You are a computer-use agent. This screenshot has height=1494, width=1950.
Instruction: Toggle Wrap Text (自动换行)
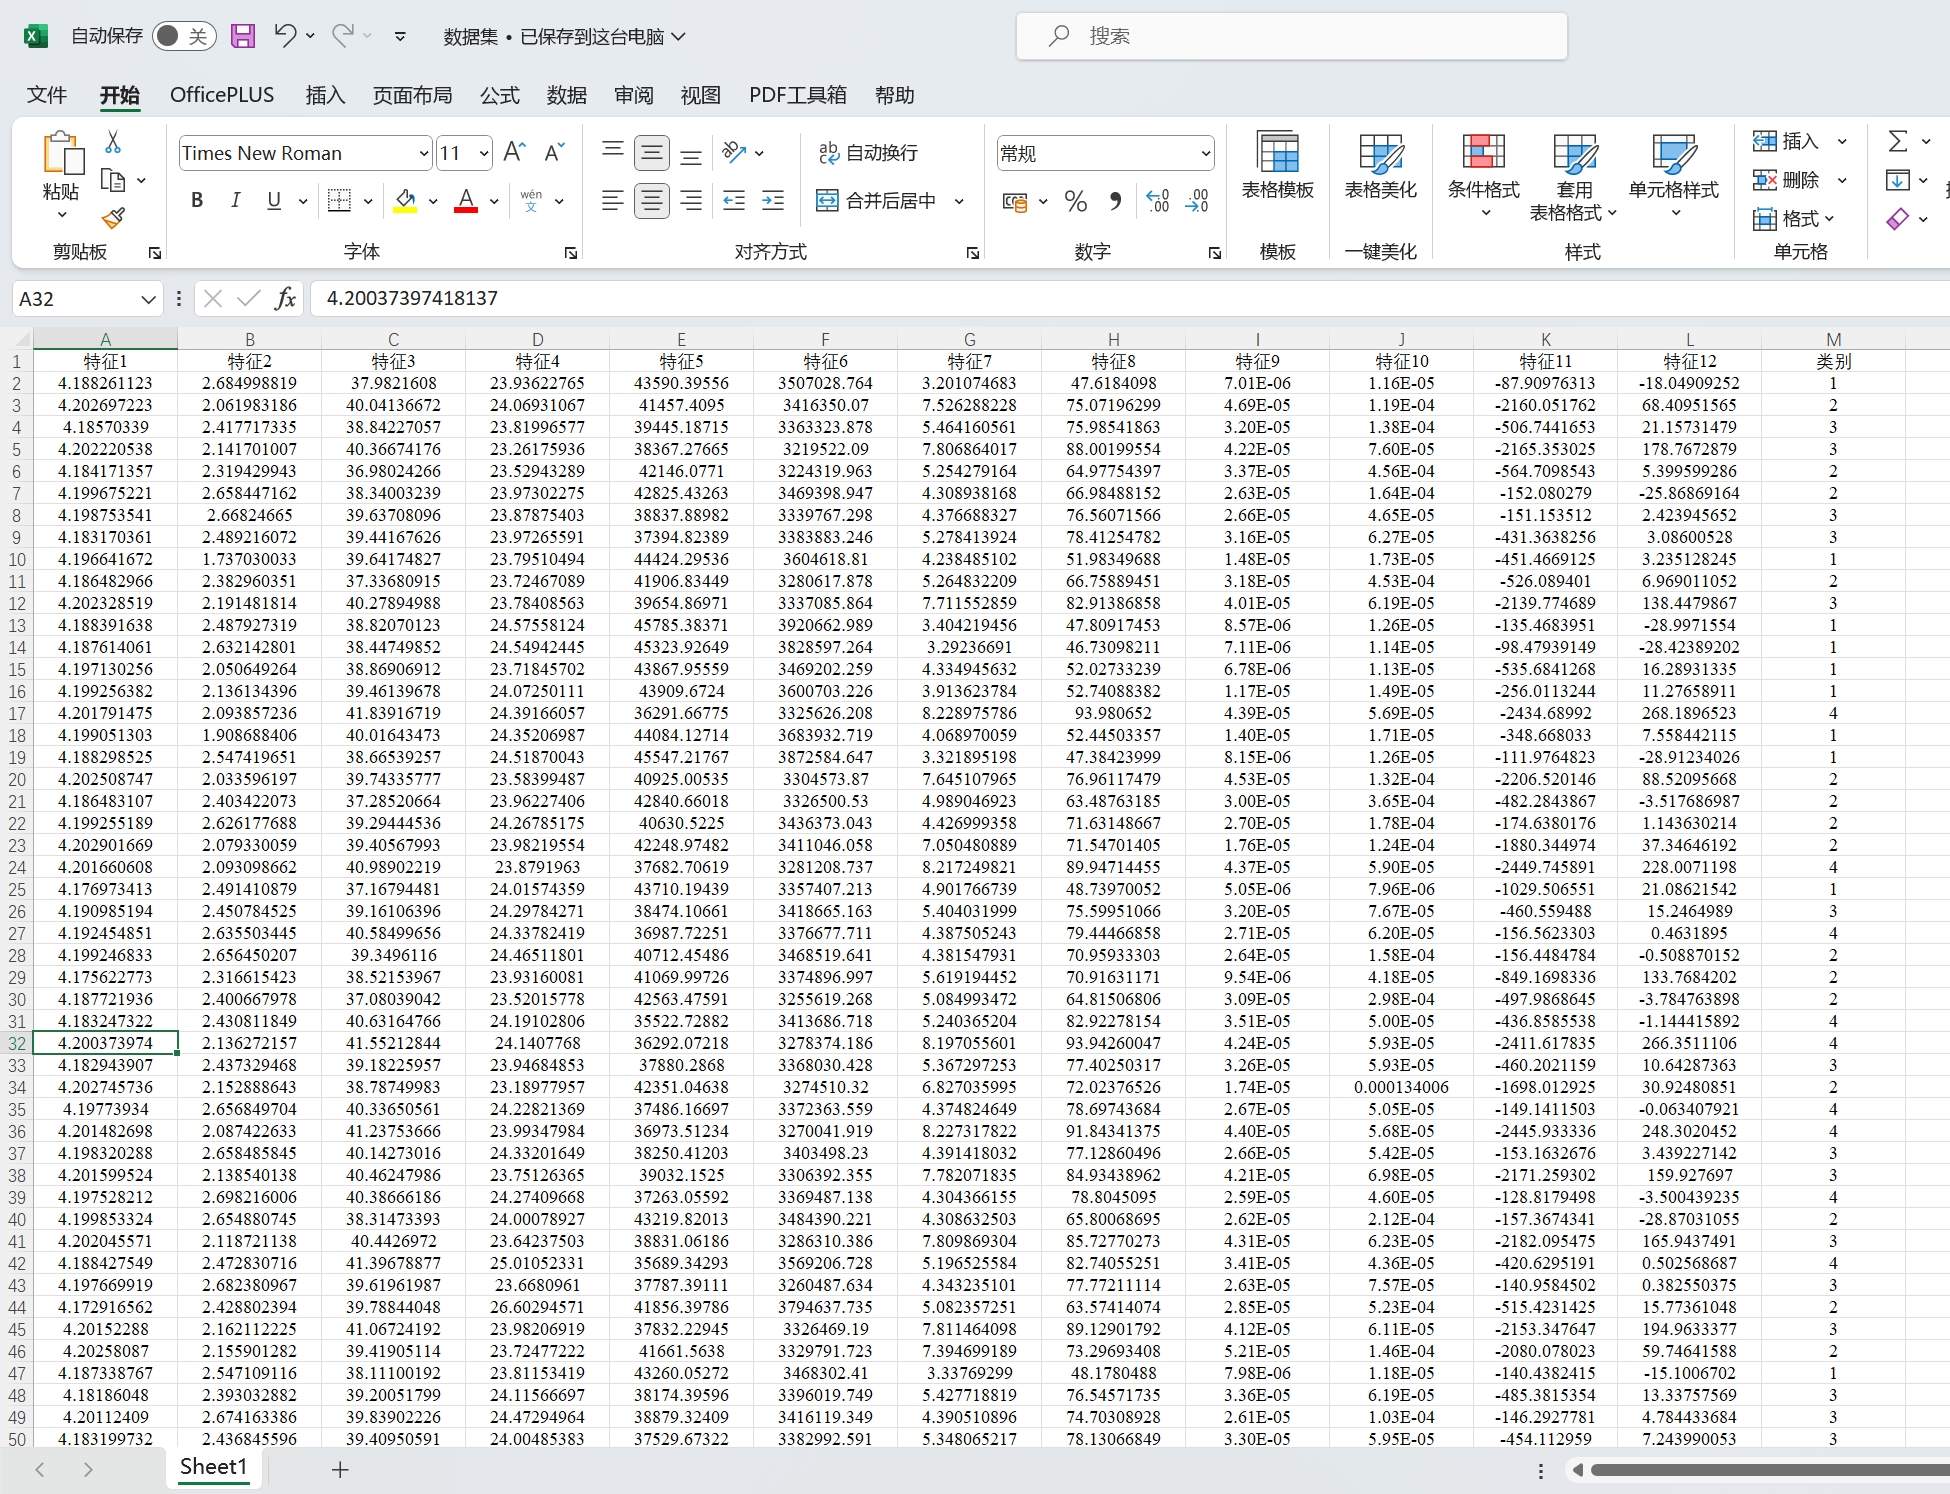point(868,152)
